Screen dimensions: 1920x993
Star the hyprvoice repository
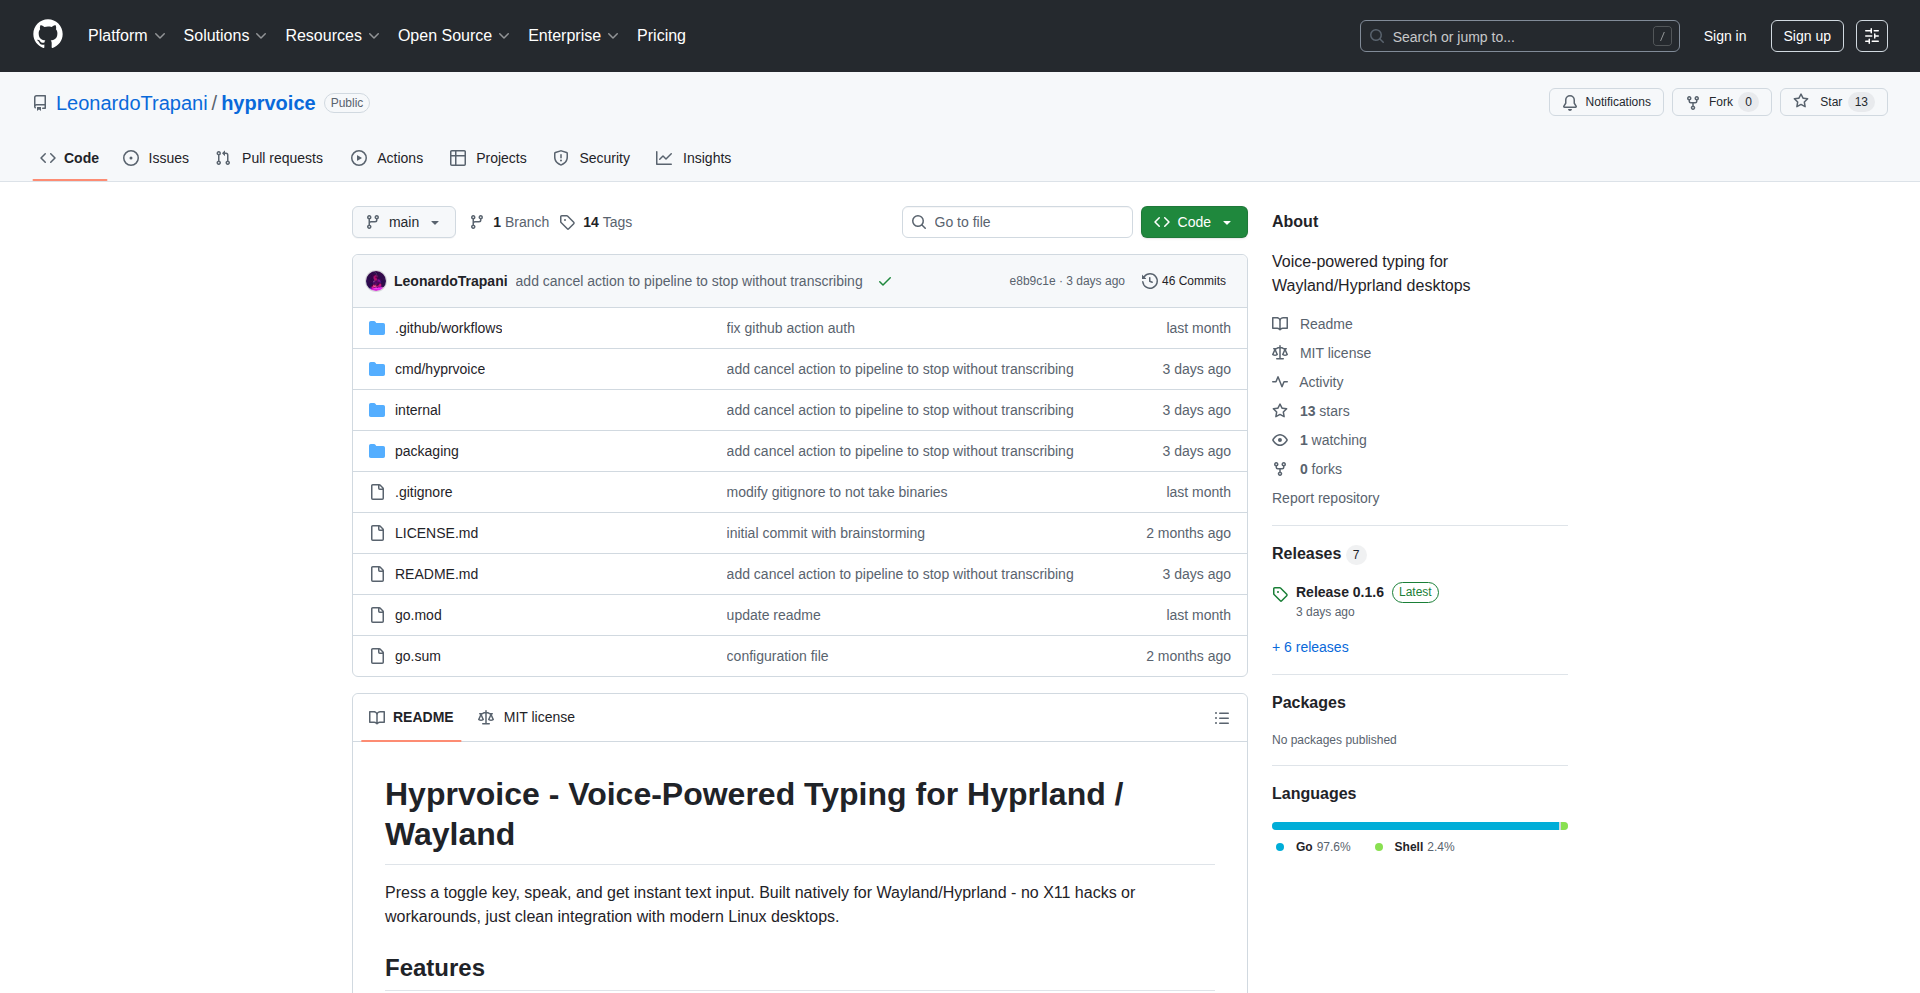(x=1832, y=102)
